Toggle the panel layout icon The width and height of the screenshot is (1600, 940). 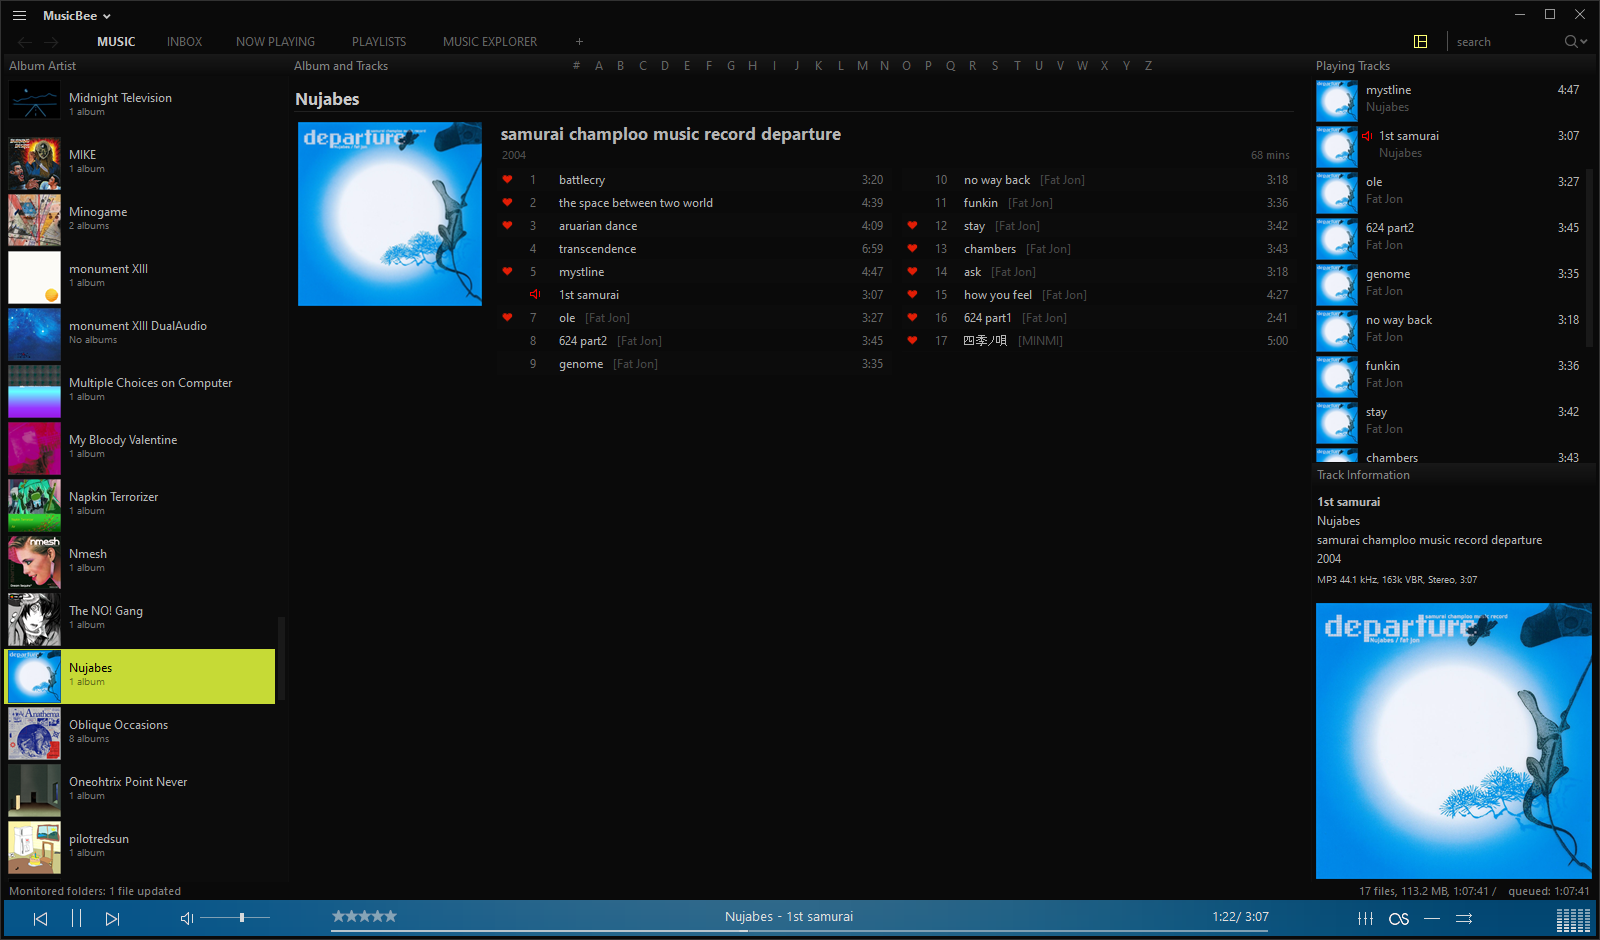pos(1420,41)
